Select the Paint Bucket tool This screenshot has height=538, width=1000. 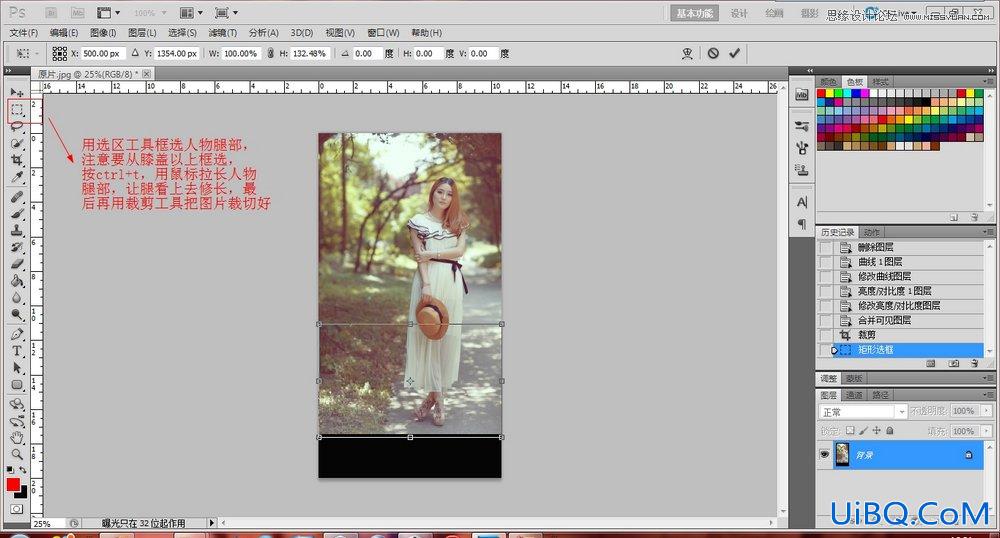(x=17, y=280)
